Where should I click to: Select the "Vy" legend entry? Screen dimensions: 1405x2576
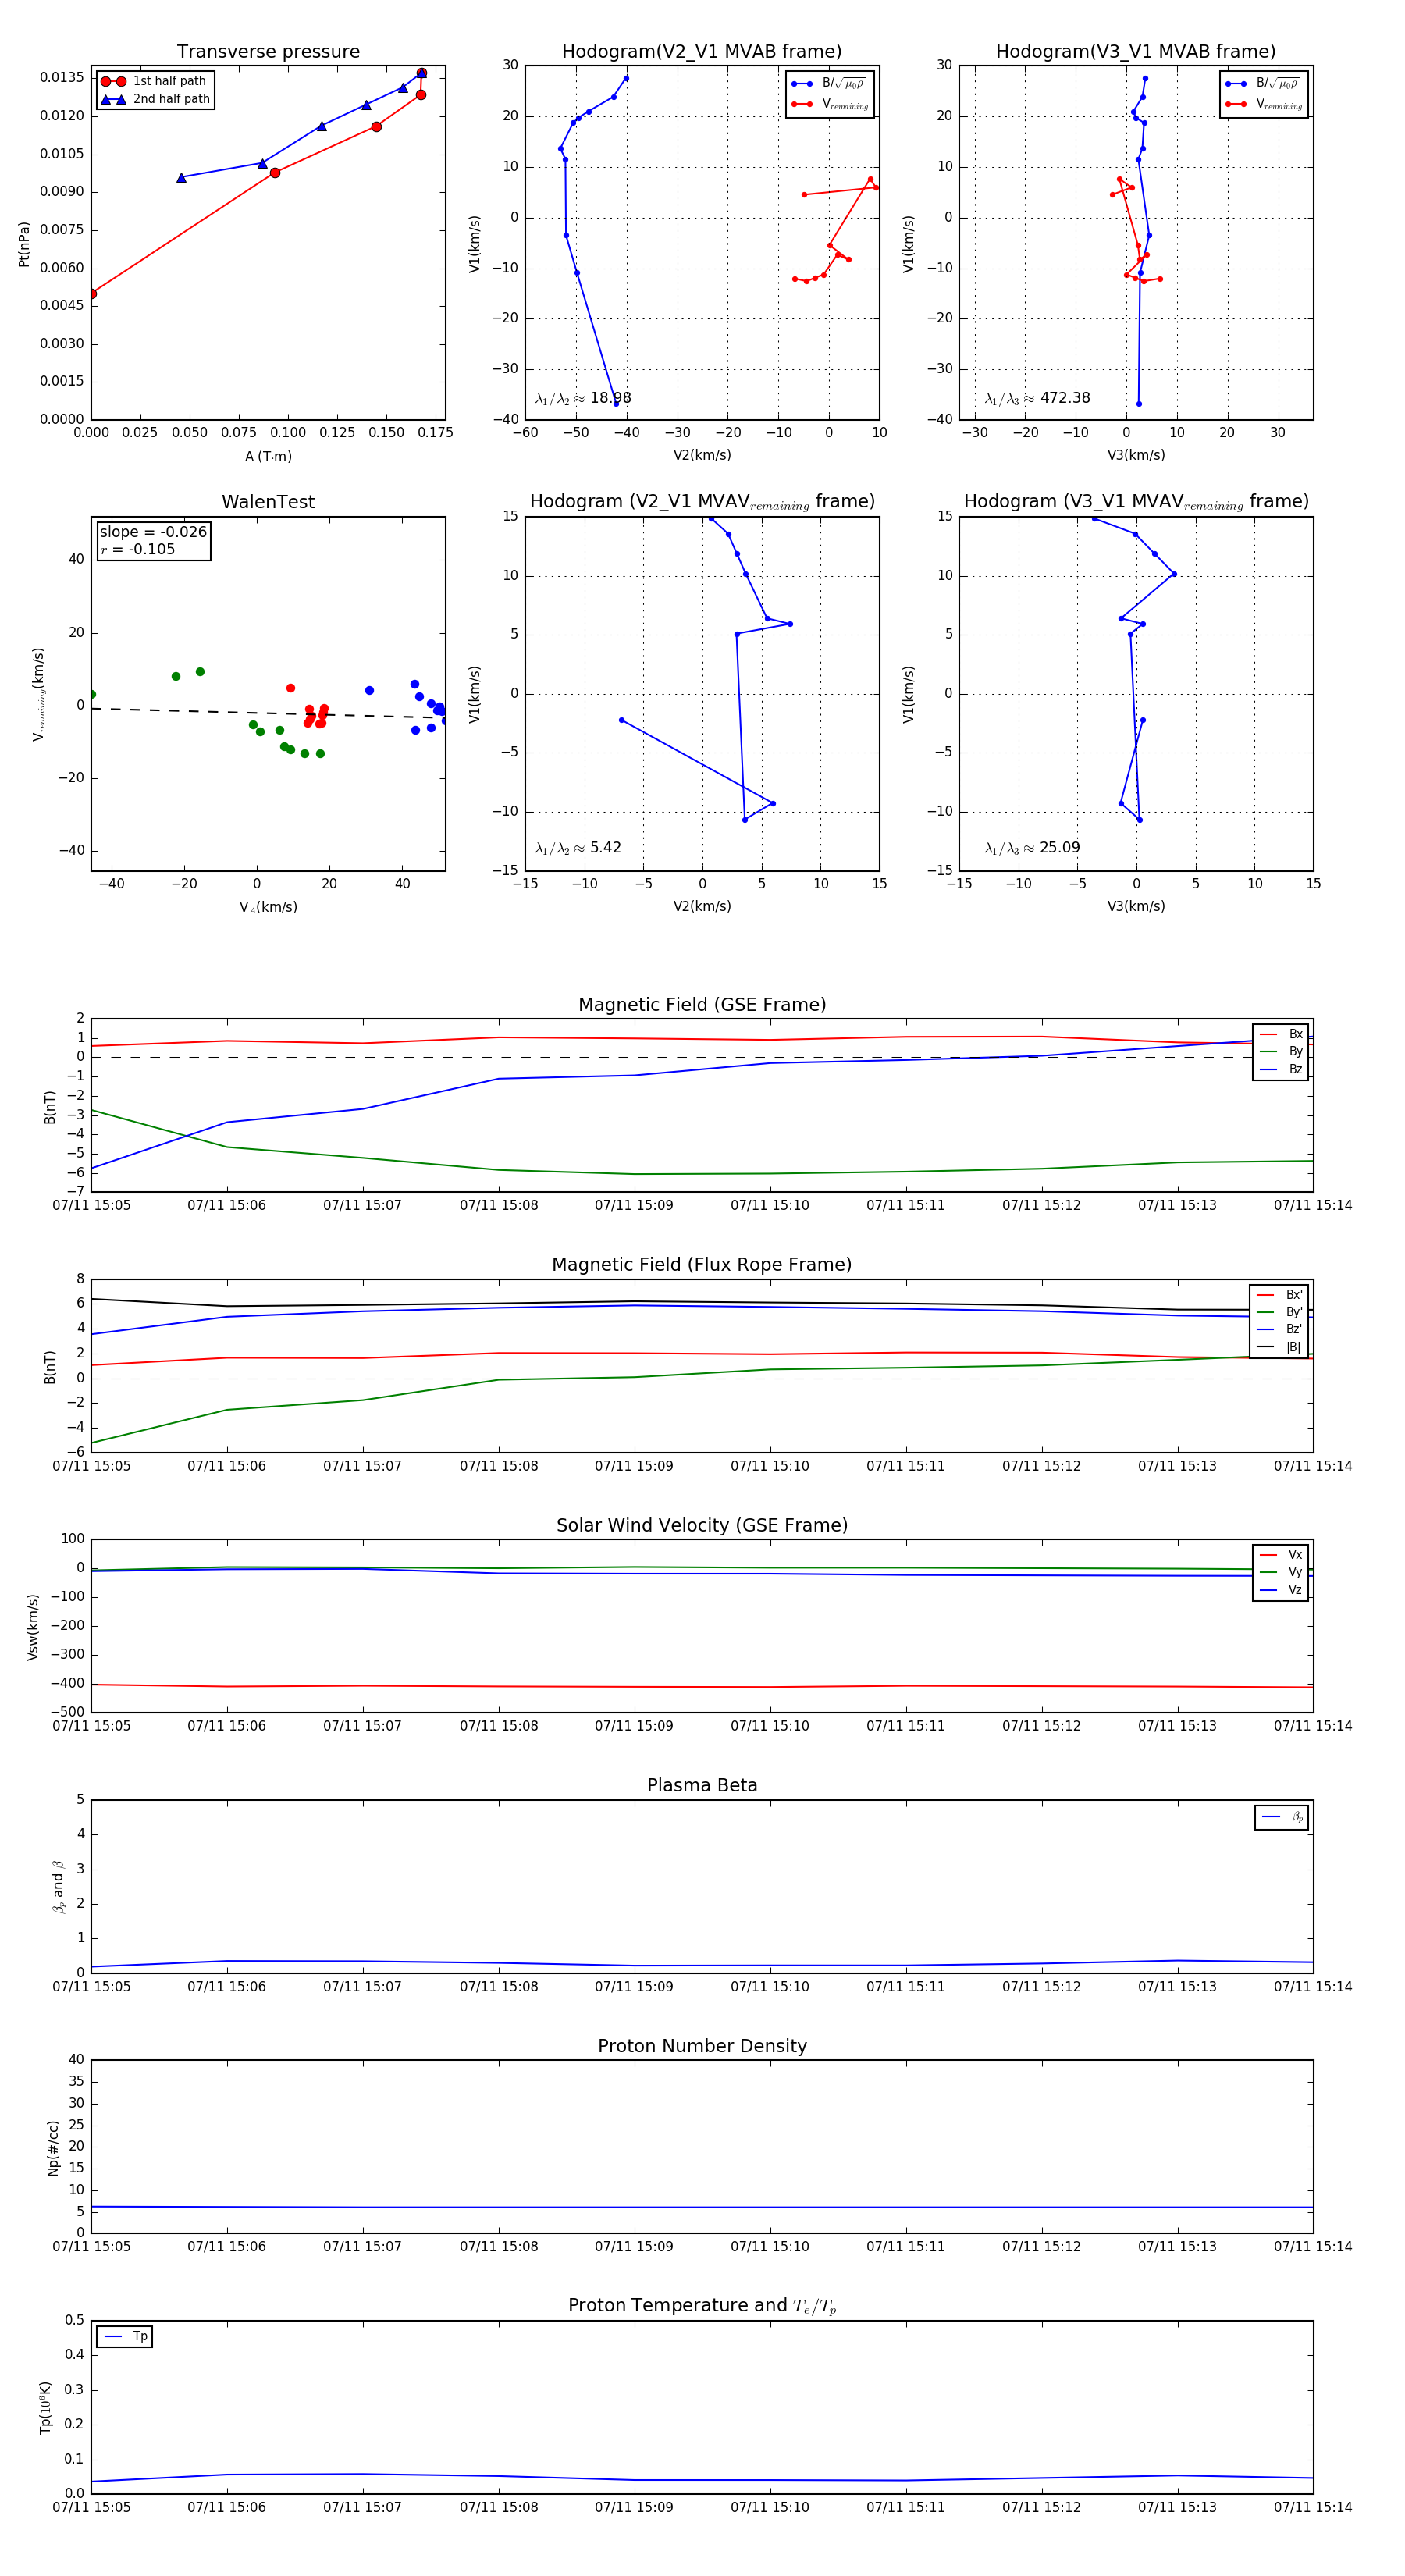pyautogui.click(x=1281, y=1572)
